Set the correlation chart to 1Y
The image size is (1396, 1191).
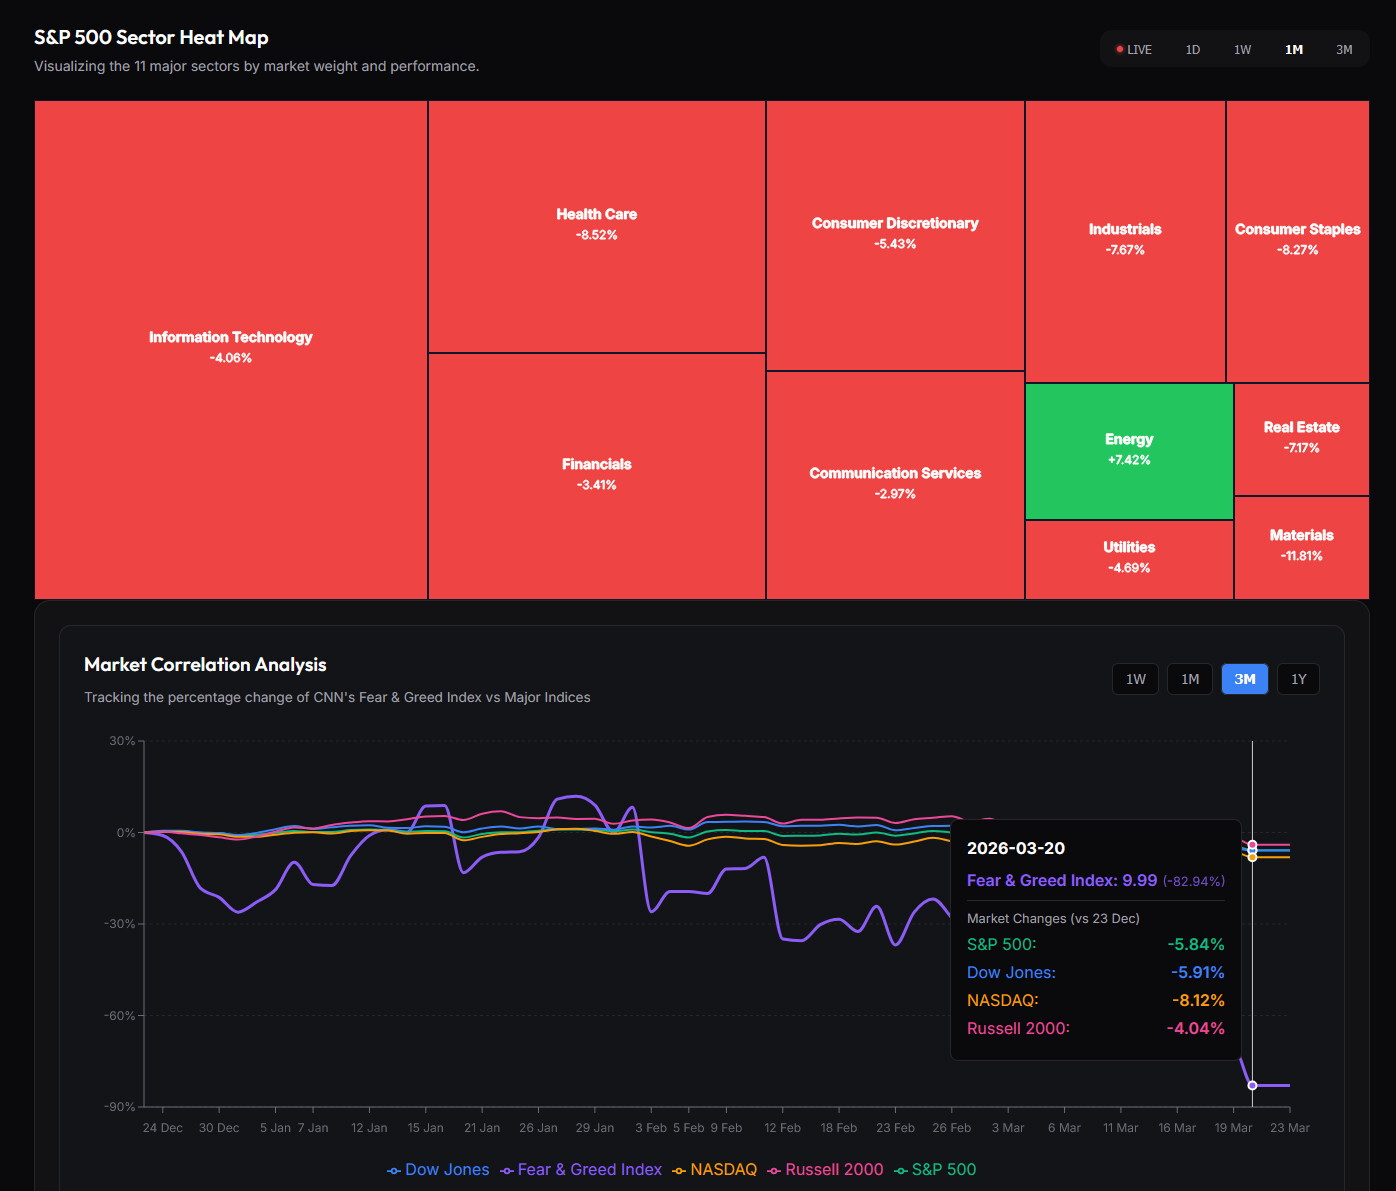pyautogui.click(x=1298, y=679)
